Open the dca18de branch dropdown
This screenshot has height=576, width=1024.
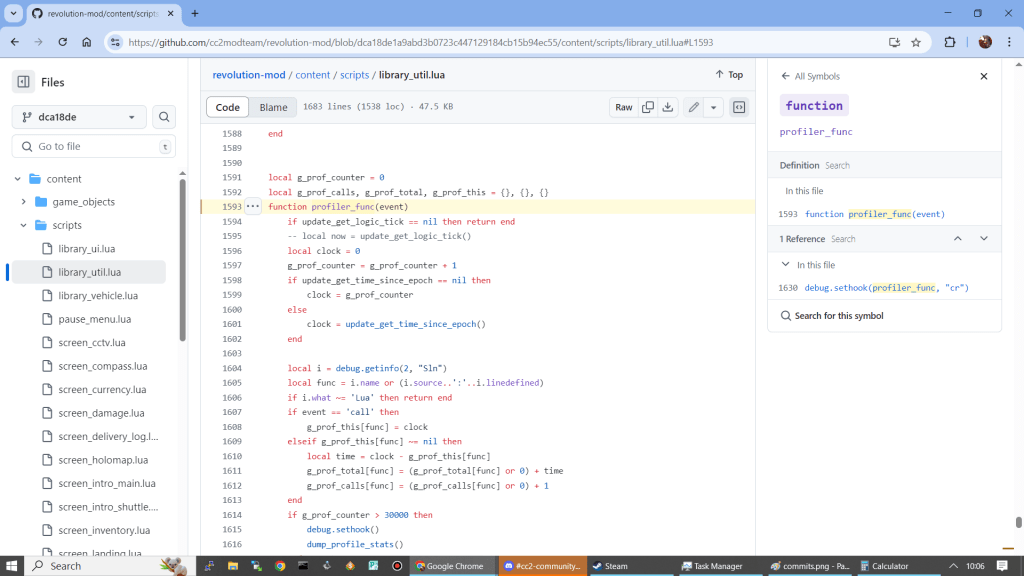click(x=79, y=117)
